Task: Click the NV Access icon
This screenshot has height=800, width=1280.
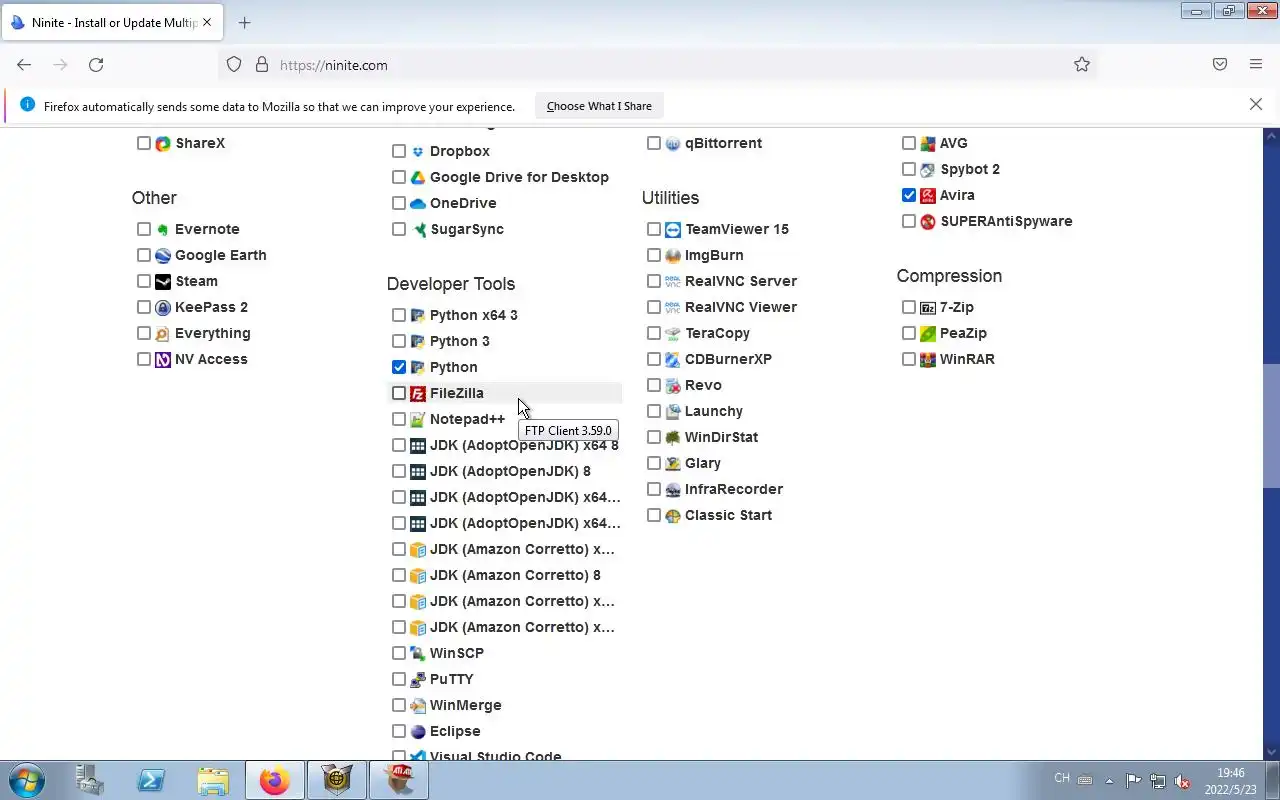Action: point(163,359)
